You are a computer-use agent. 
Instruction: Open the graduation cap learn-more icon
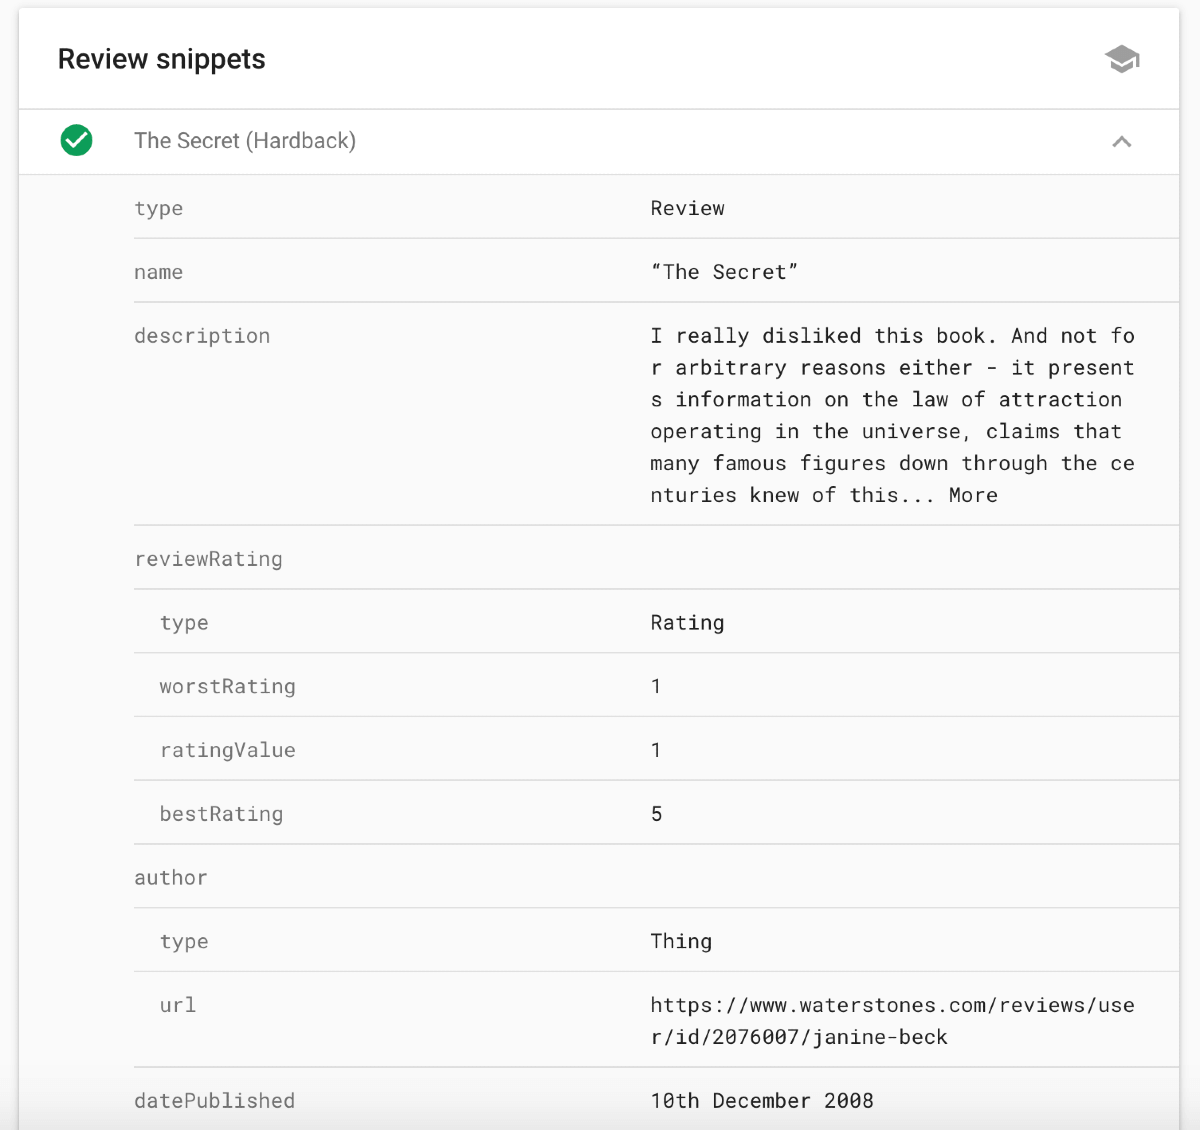tap(1122, 59)
